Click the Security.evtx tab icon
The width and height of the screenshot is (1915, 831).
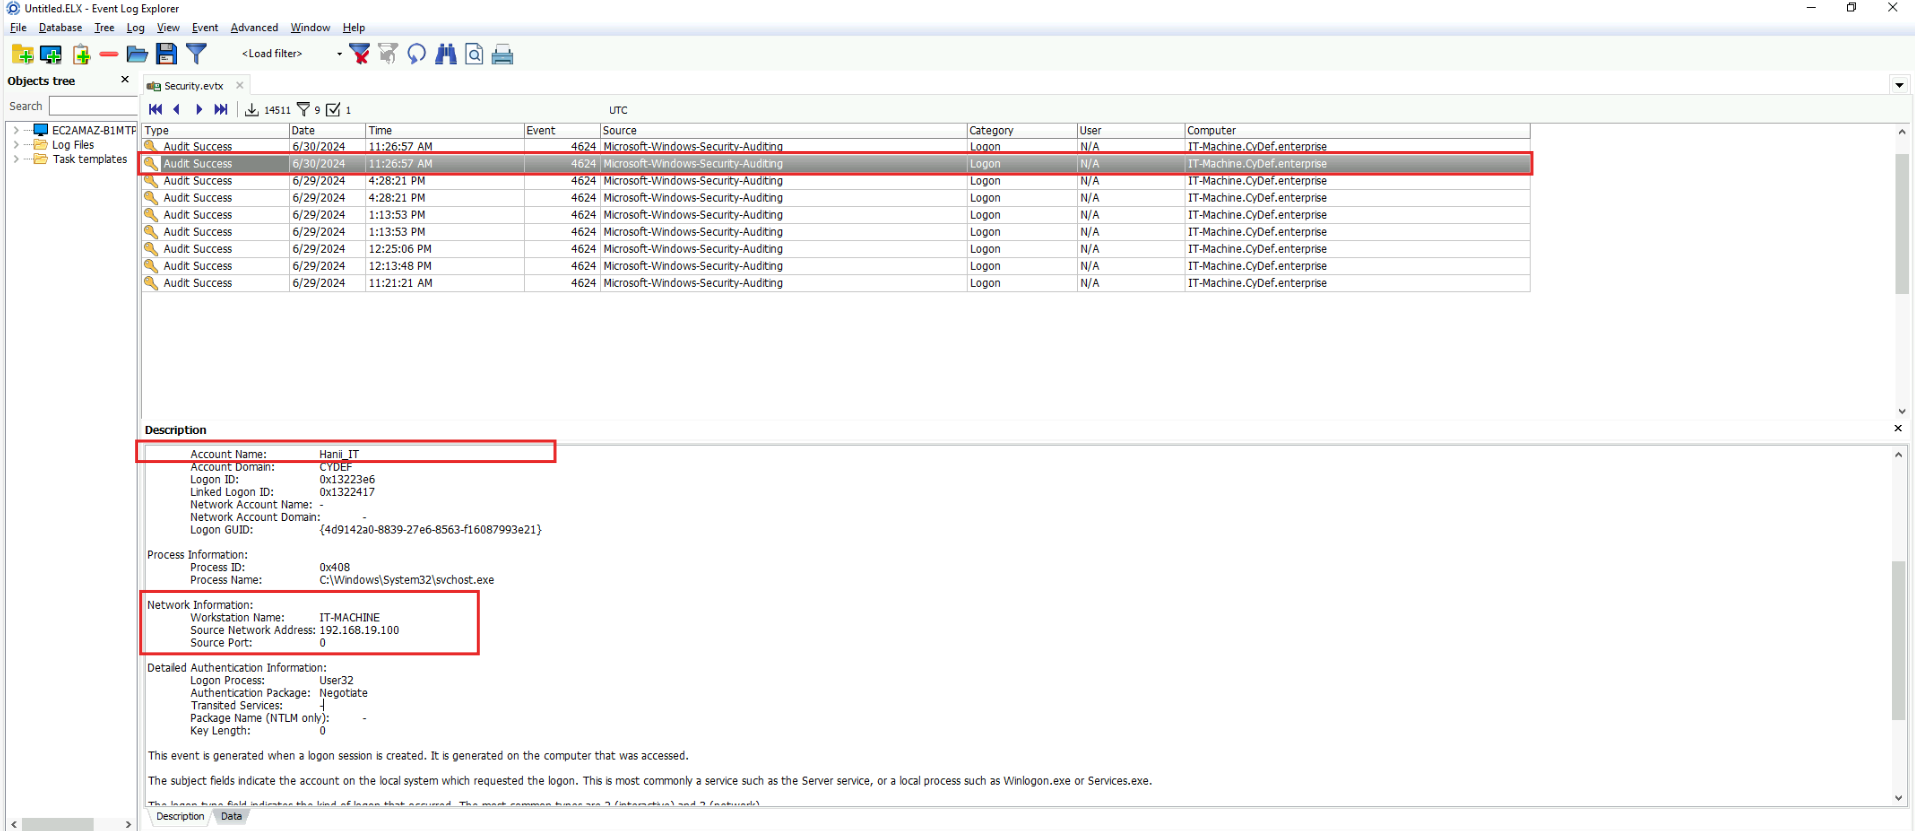coord(154,86)
